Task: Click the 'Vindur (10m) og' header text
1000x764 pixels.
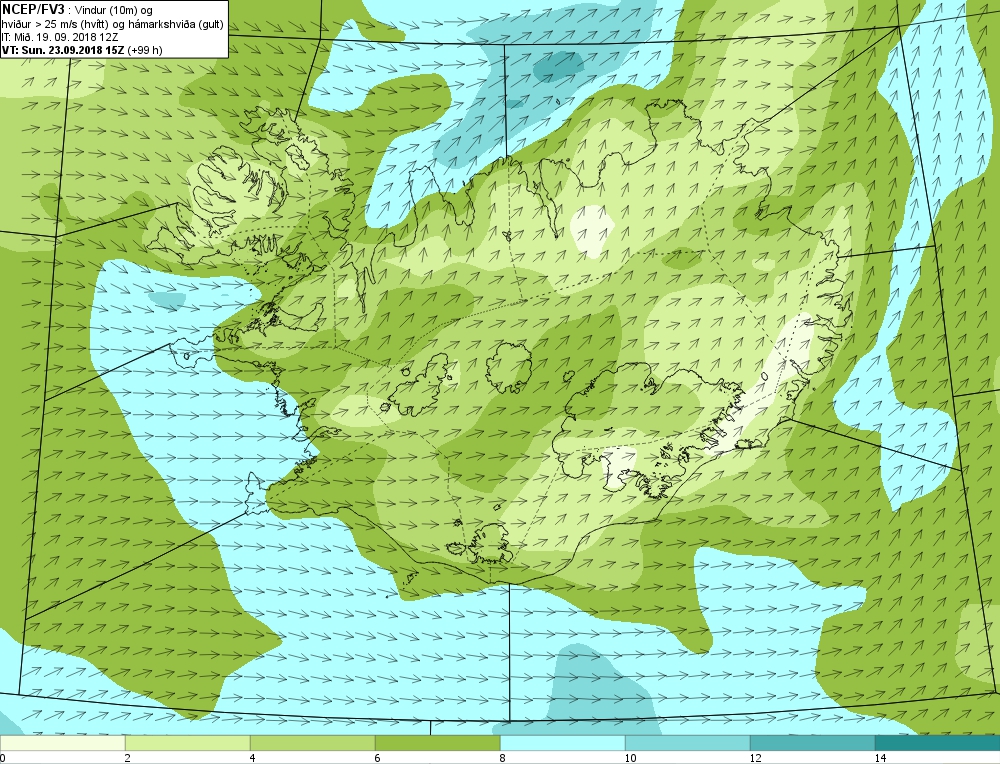Action: tap(114, 10)
